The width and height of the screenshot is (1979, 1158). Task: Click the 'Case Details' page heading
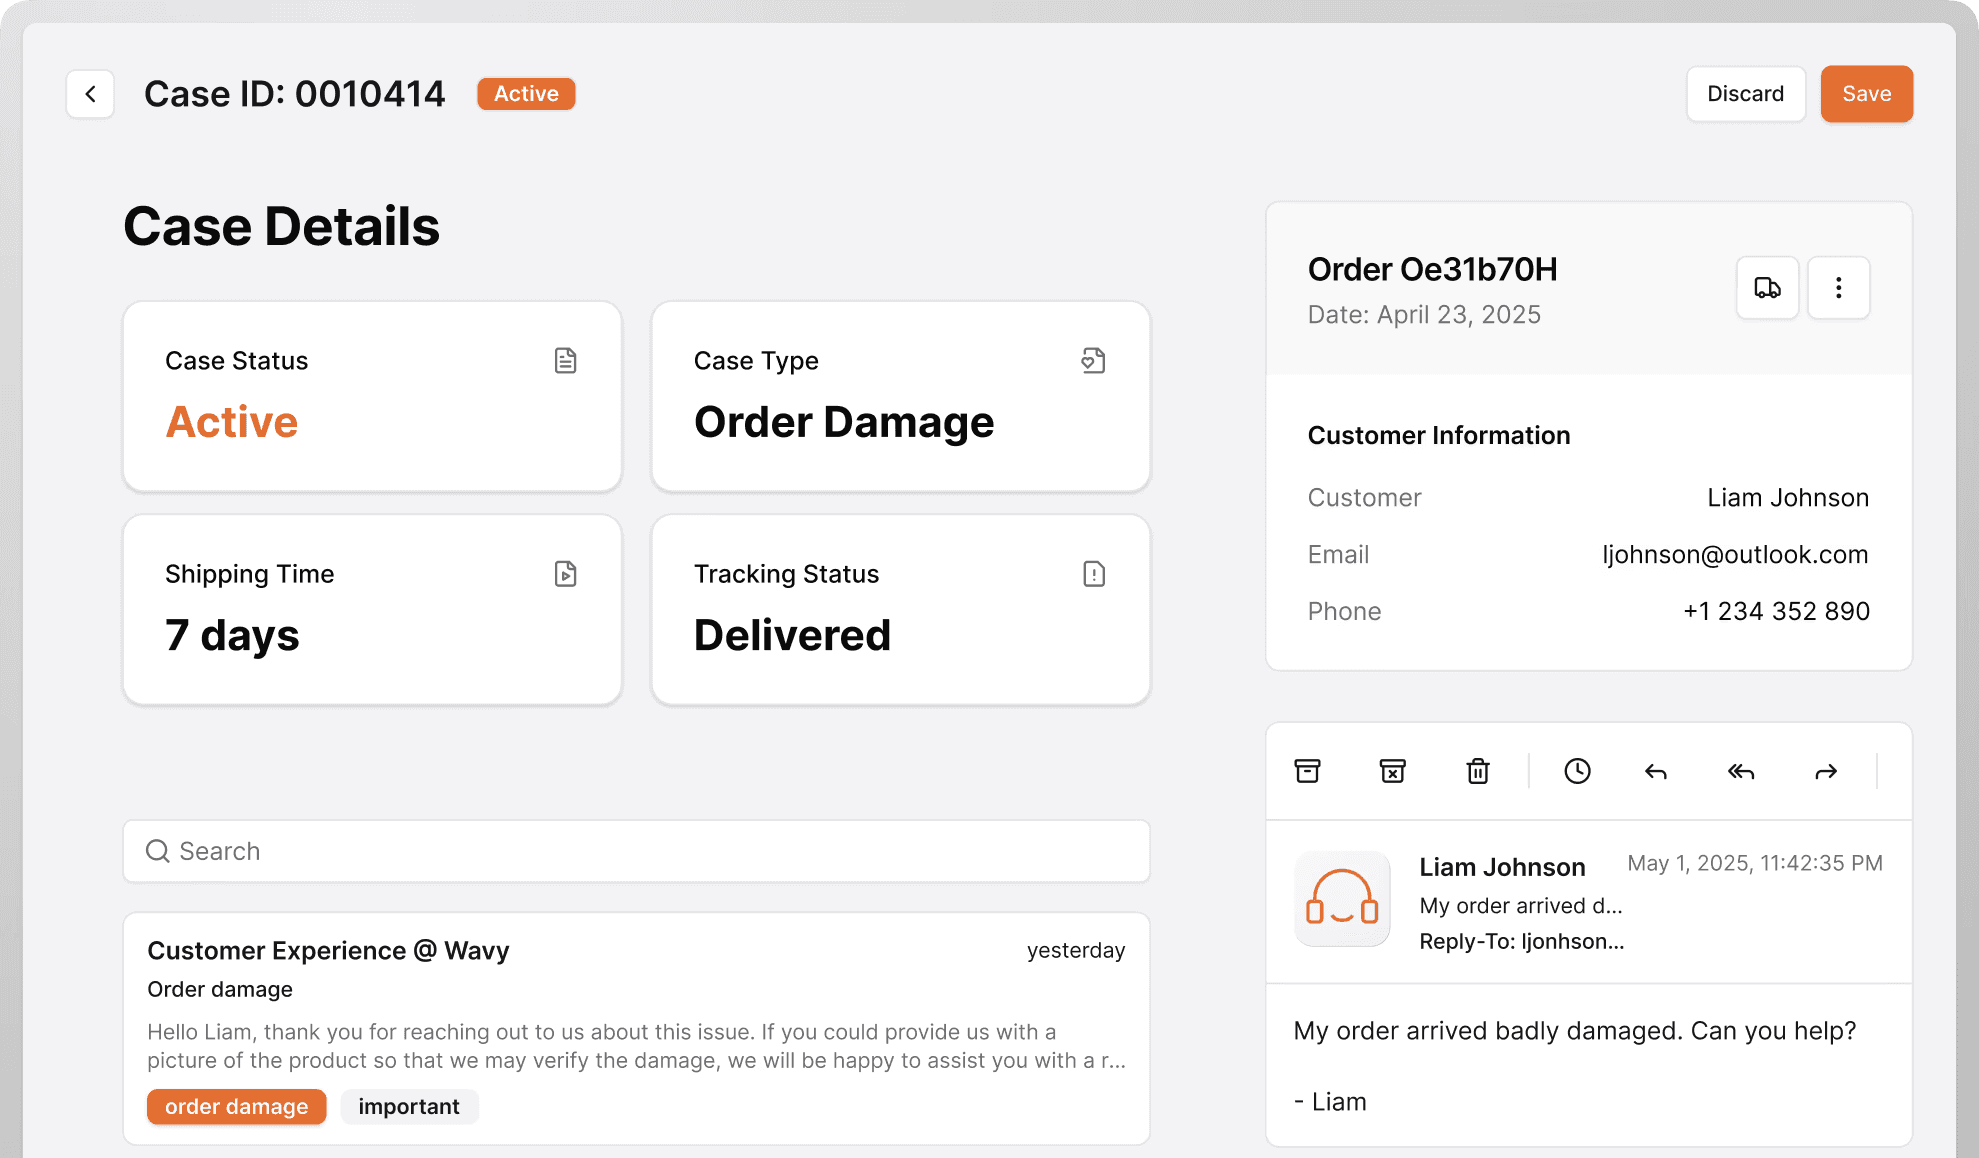pos(281,226)
